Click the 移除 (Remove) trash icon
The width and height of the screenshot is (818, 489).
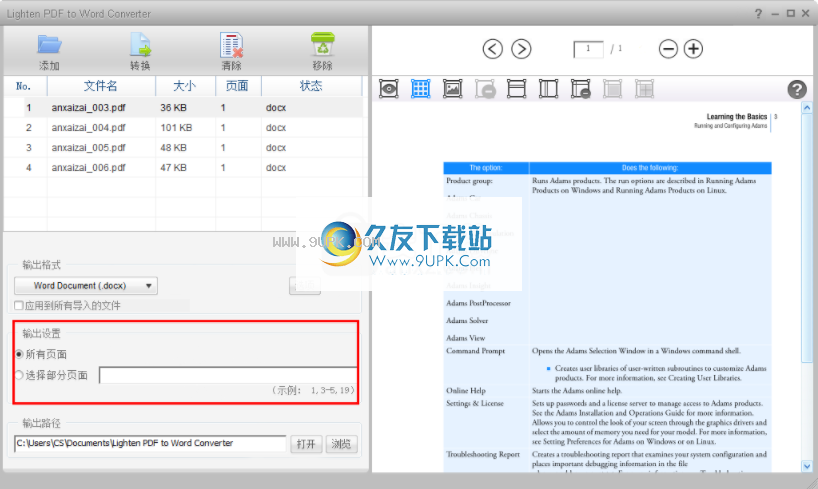point(322,44)
